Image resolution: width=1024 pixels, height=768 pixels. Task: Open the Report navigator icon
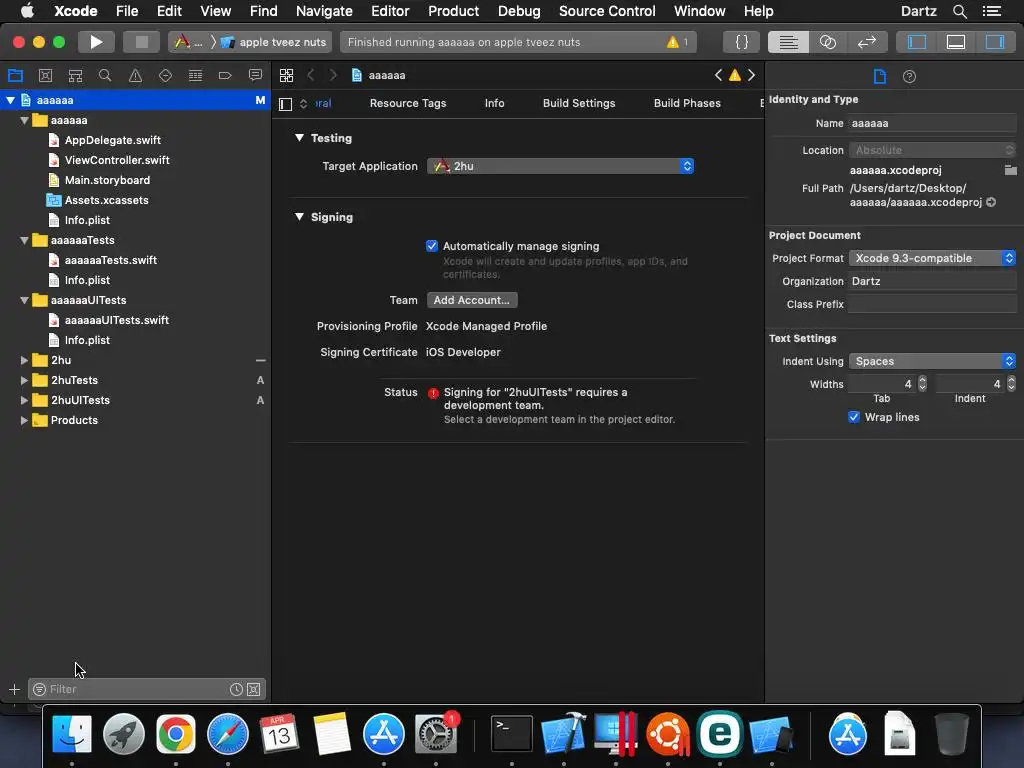255,76
